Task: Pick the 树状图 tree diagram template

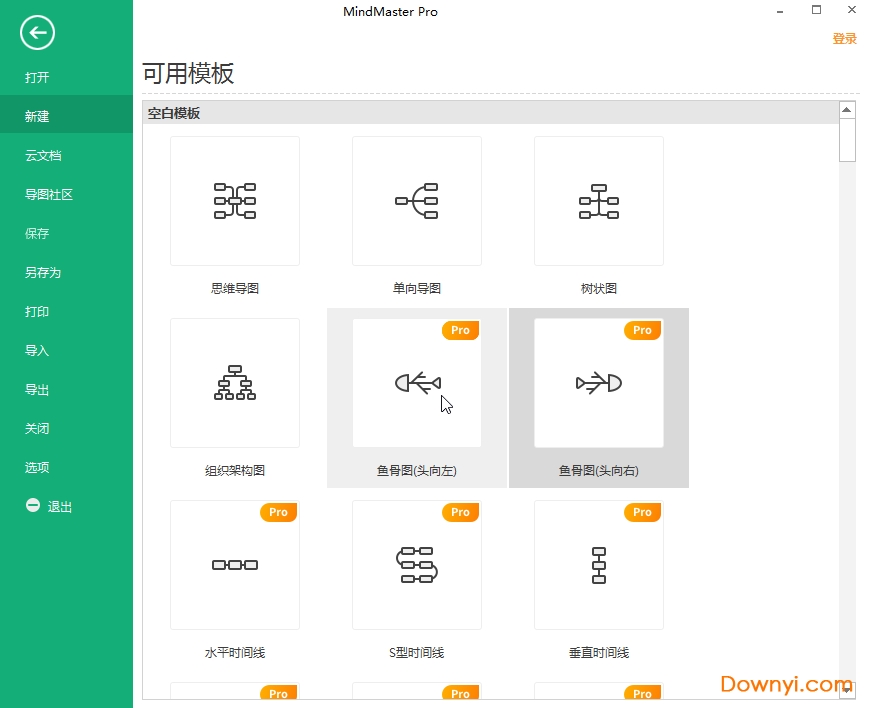Action: coord(599,201)
